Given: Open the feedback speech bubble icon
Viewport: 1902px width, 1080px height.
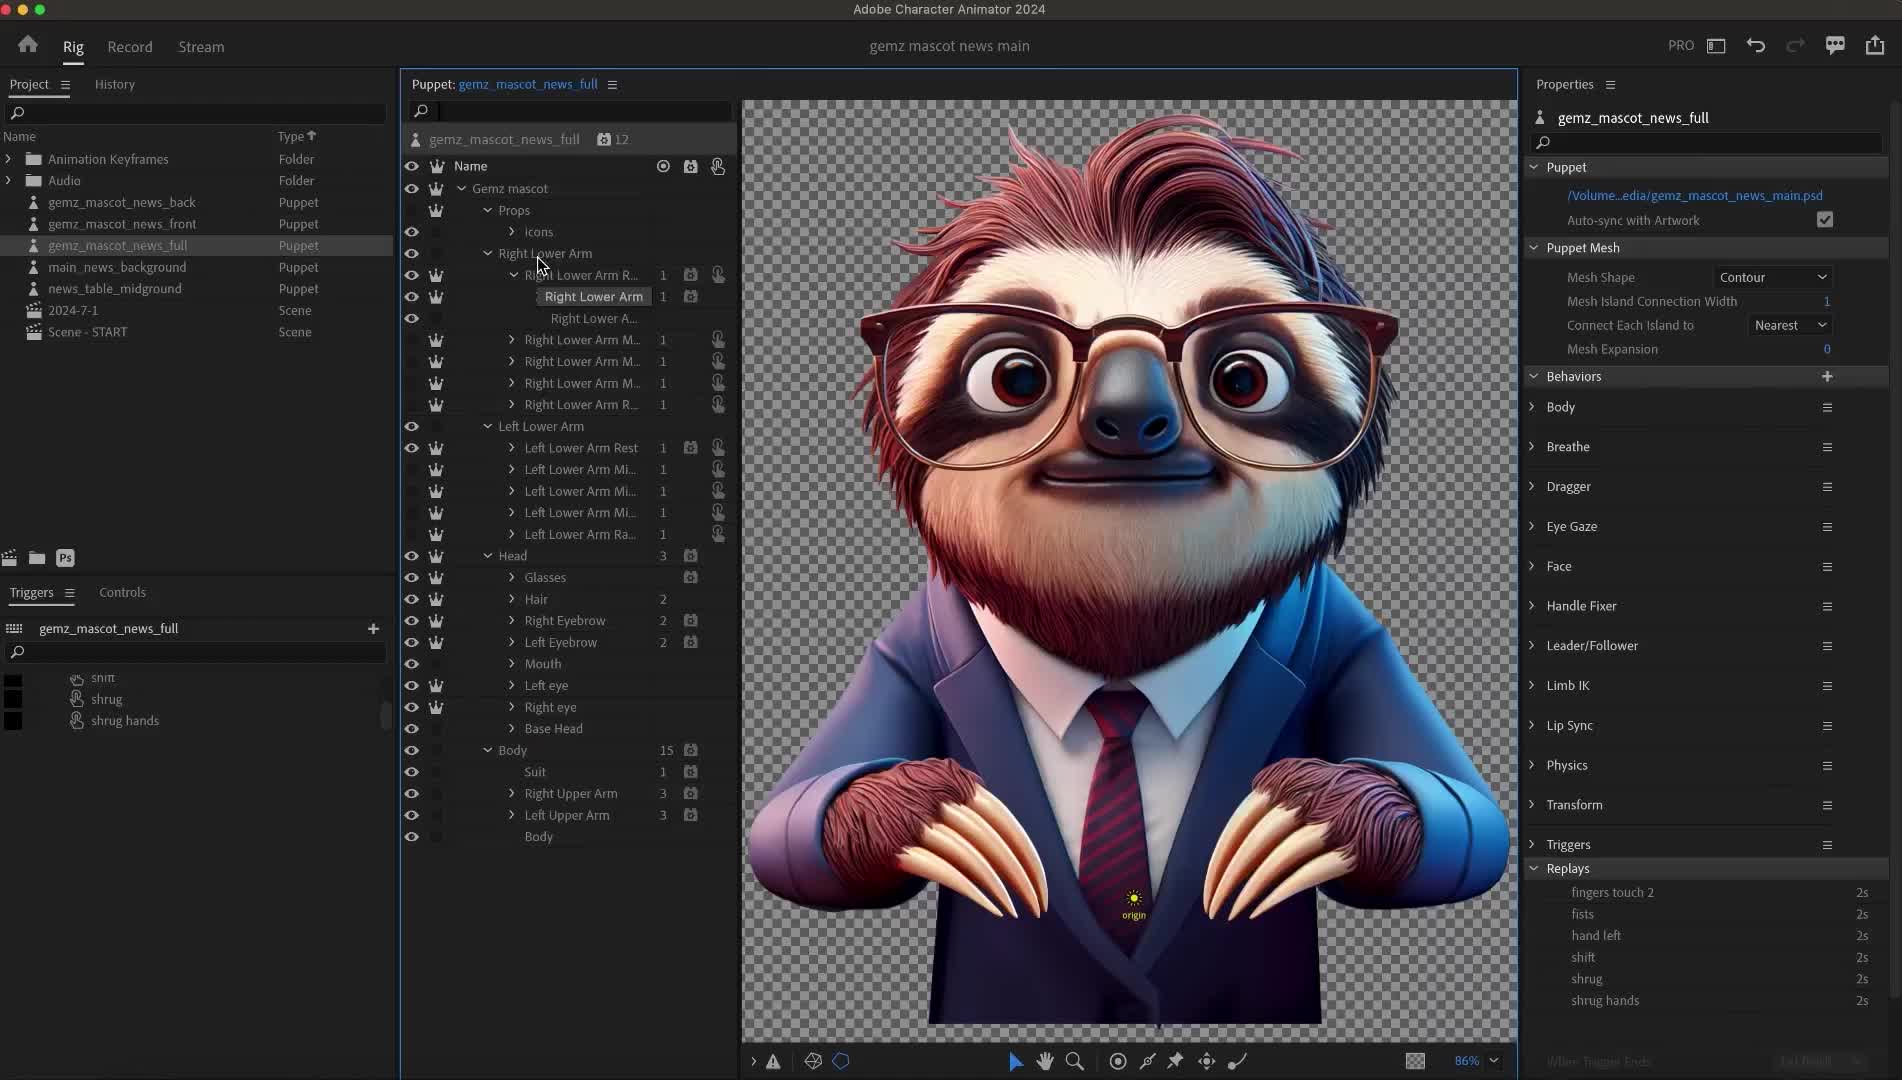Looking at the screenshot, I should tap(1835, 46).
